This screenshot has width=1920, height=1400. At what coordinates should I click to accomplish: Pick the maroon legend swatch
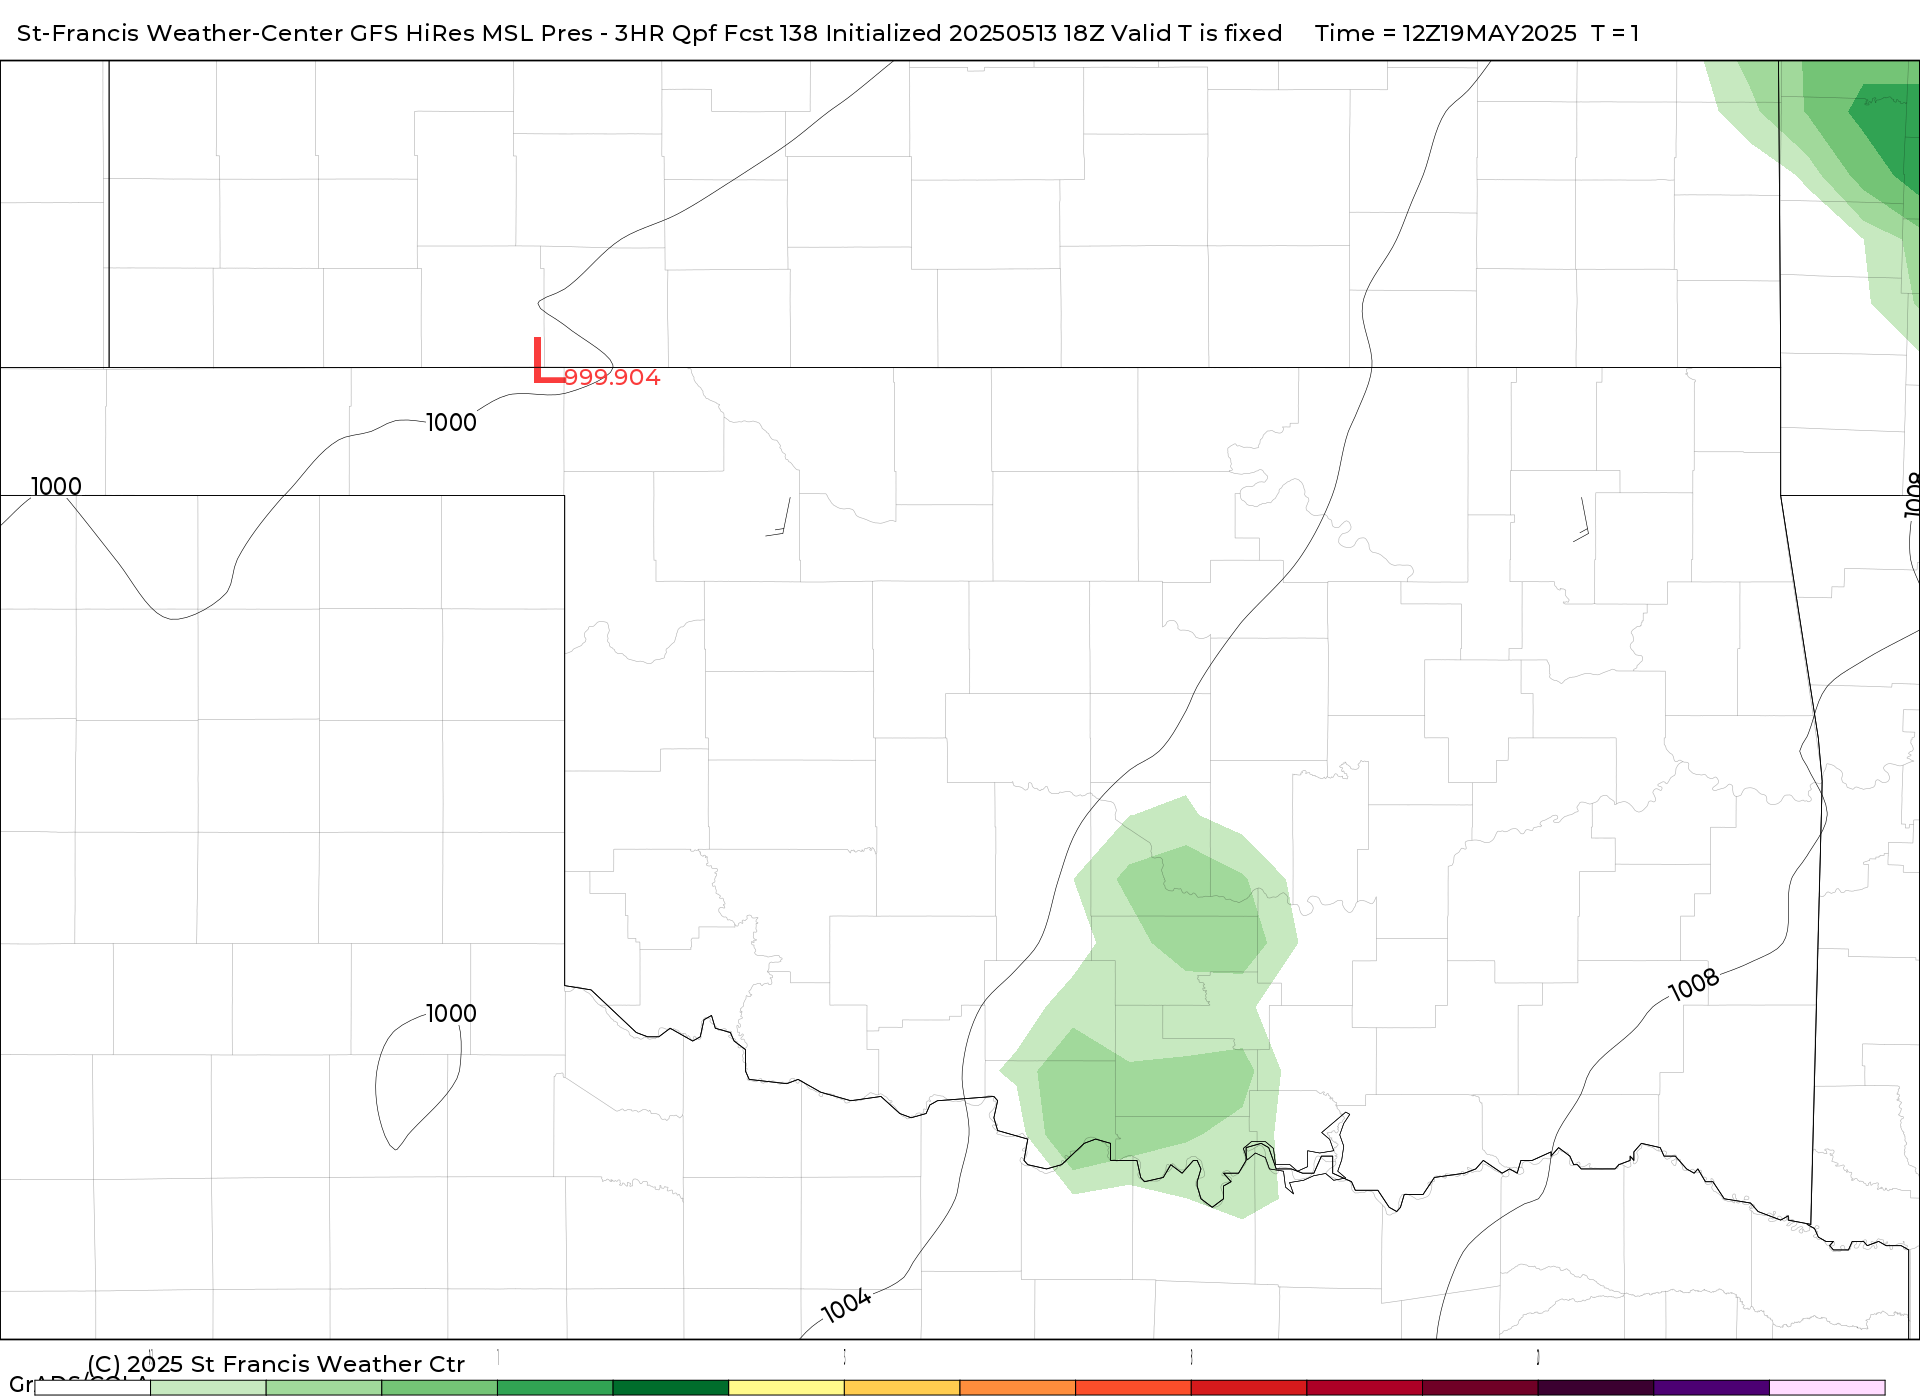[1480, 1388]
